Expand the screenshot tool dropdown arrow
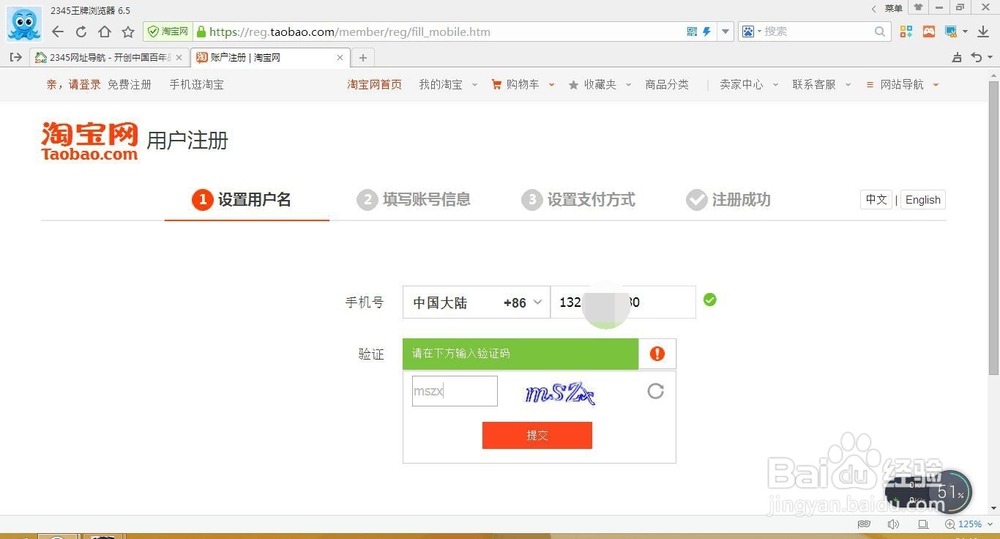This screenshot has height=539, width=1000. 966,31
